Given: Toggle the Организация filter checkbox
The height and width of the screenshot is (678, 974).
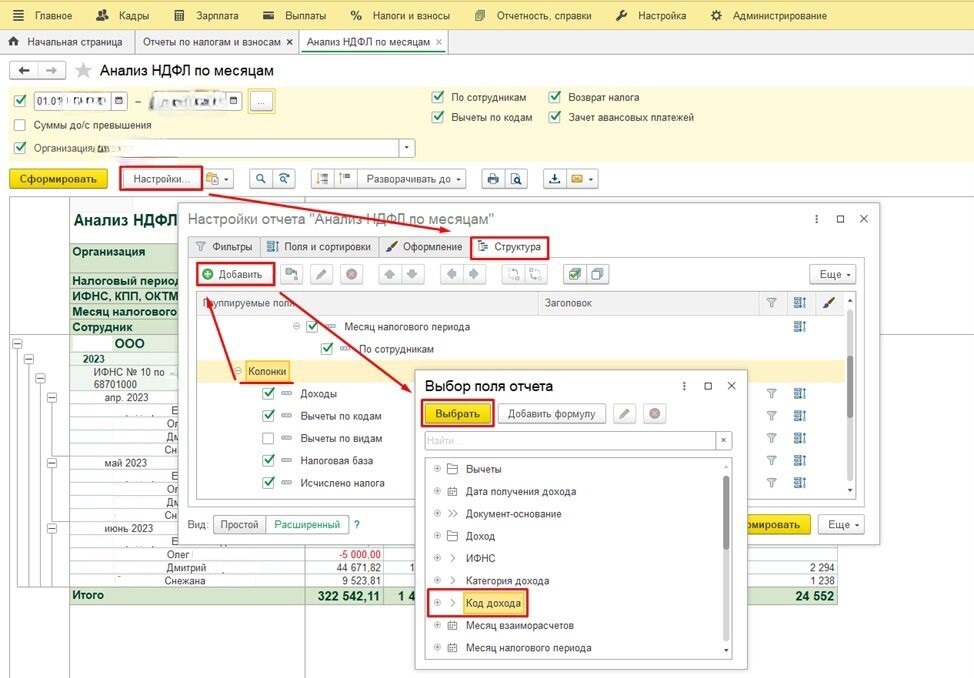Looking at the screenshot, I should [20, 148].
